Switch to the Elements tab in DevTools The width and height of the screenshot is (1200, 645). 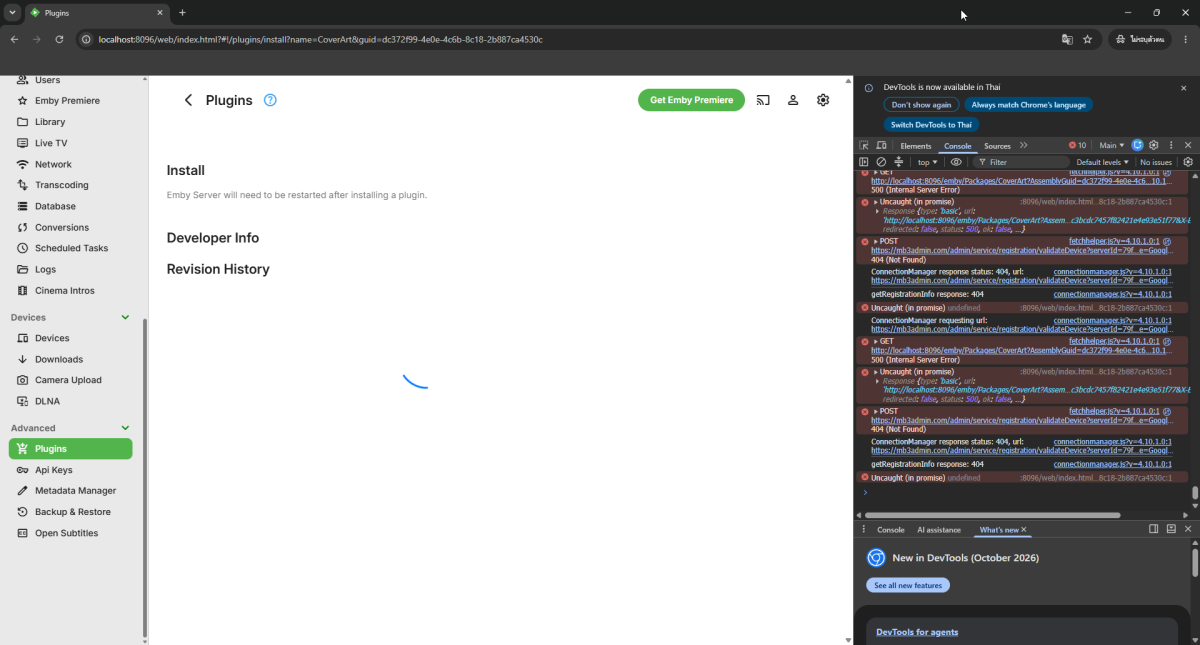point(915,146)
